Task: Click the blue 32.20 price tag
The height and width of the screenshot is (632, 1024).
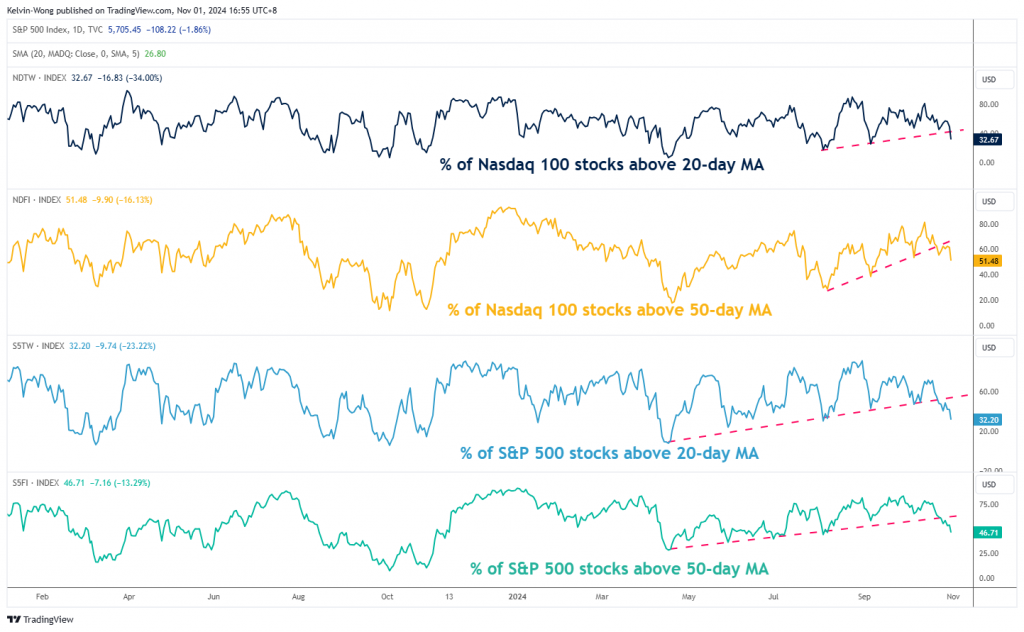Action: pyautogui.click(x=989, y=421)
